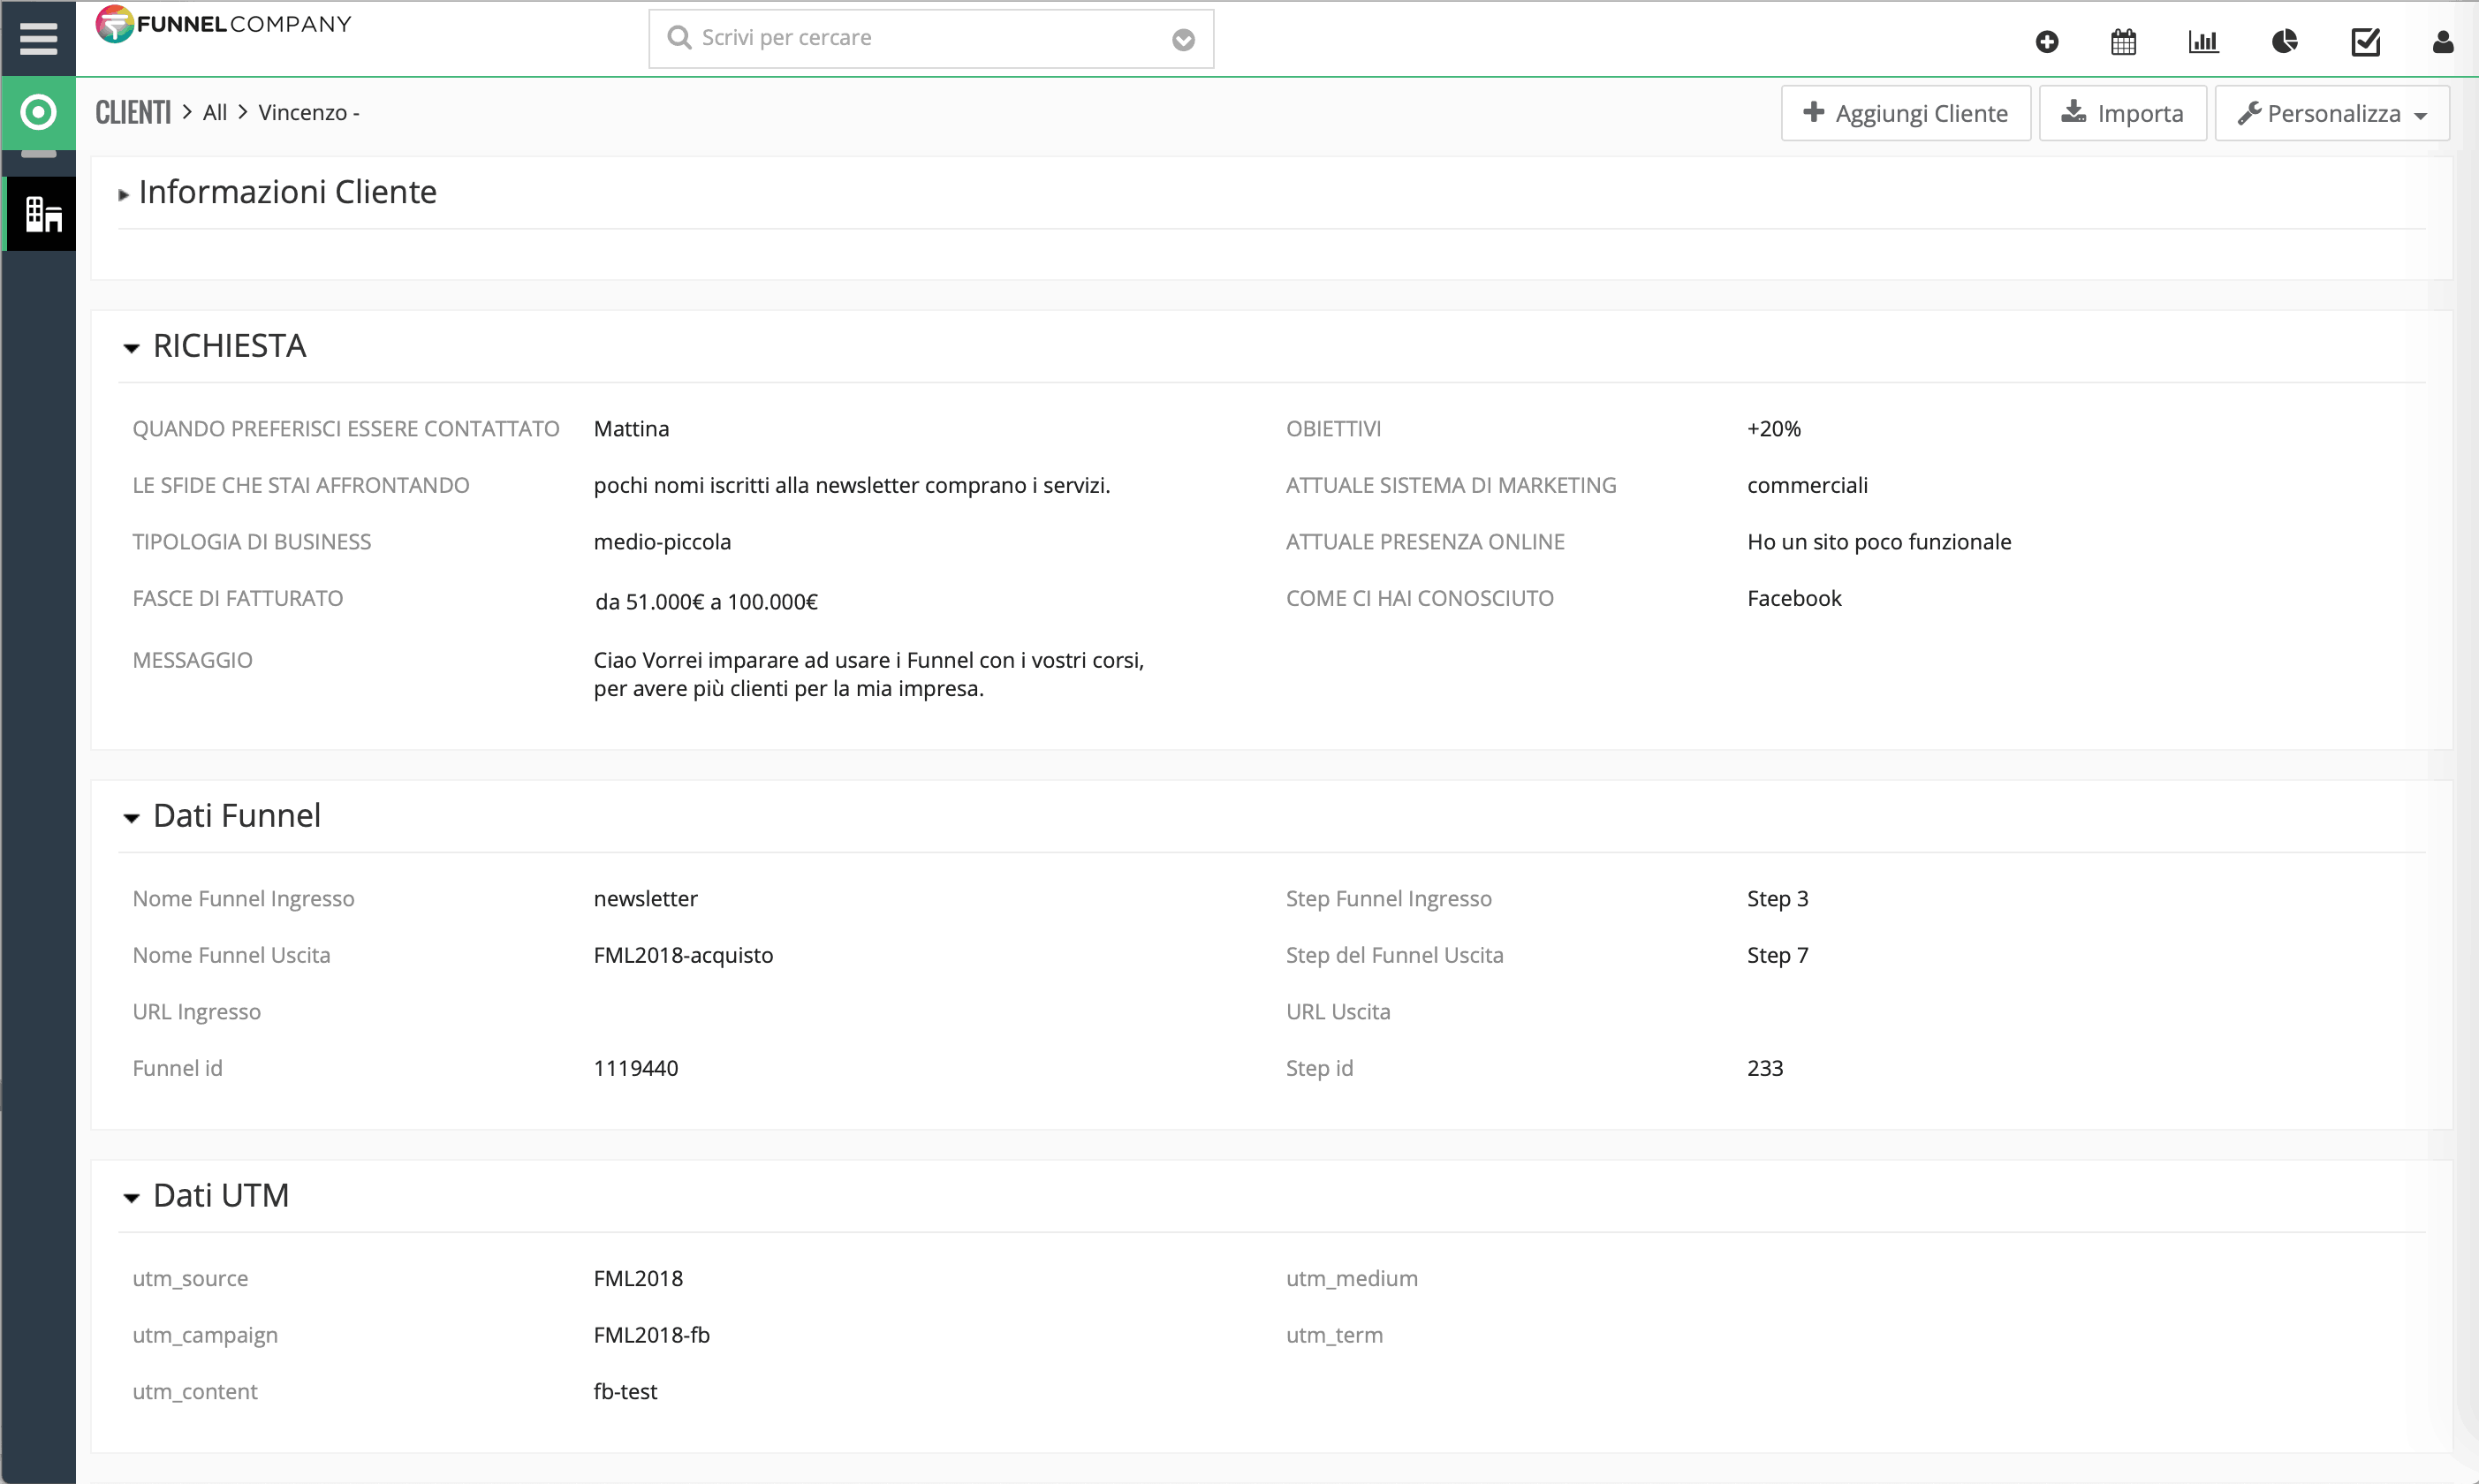The height and width of the screenshot is (1484, 2479).
Task: Click the 'Vincenzo -' breadcrumb
Action: pos(309,112)
